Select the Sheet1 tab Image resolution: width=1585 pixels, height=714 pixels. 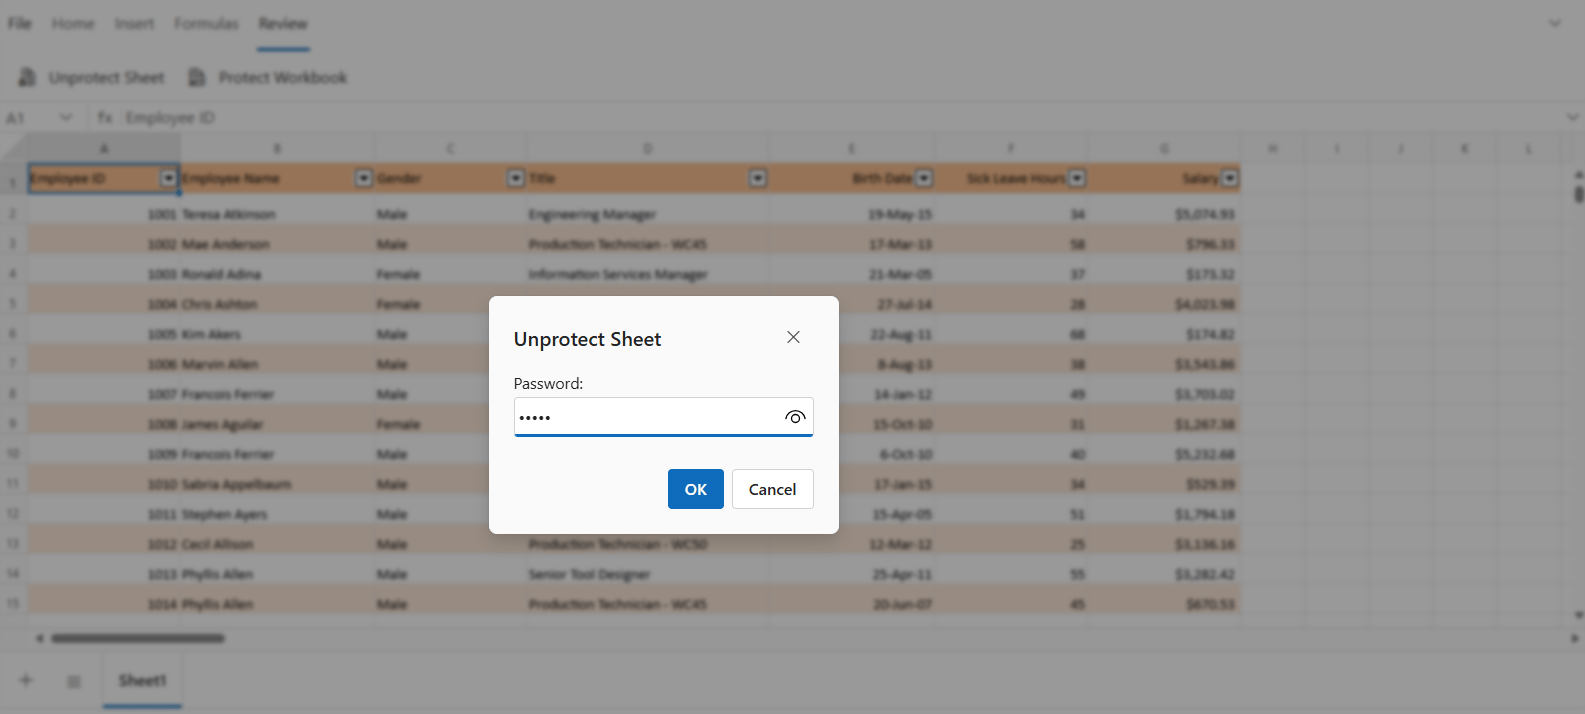click(142, 680)
